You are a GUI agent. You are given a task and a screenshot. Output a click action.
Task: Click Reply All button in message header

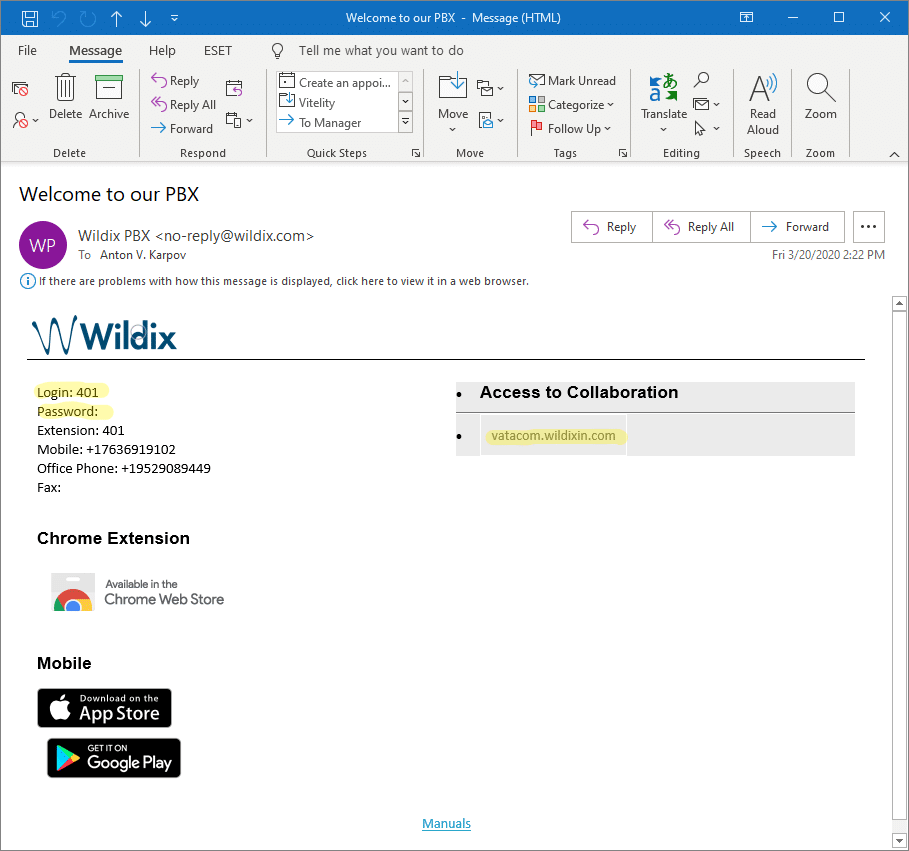pyautogui.click(x=701, y=227)
